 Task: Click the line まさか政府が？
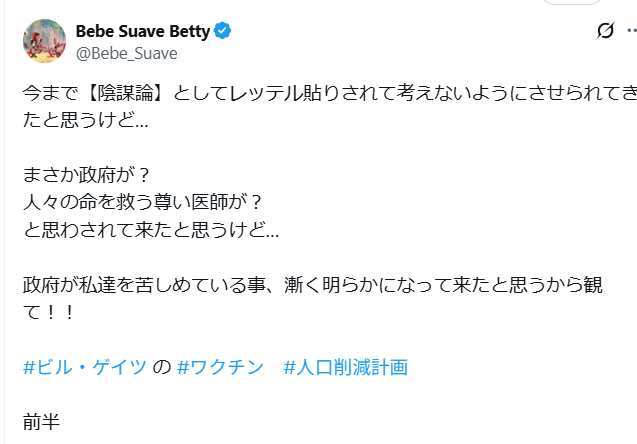coord(87,175)
